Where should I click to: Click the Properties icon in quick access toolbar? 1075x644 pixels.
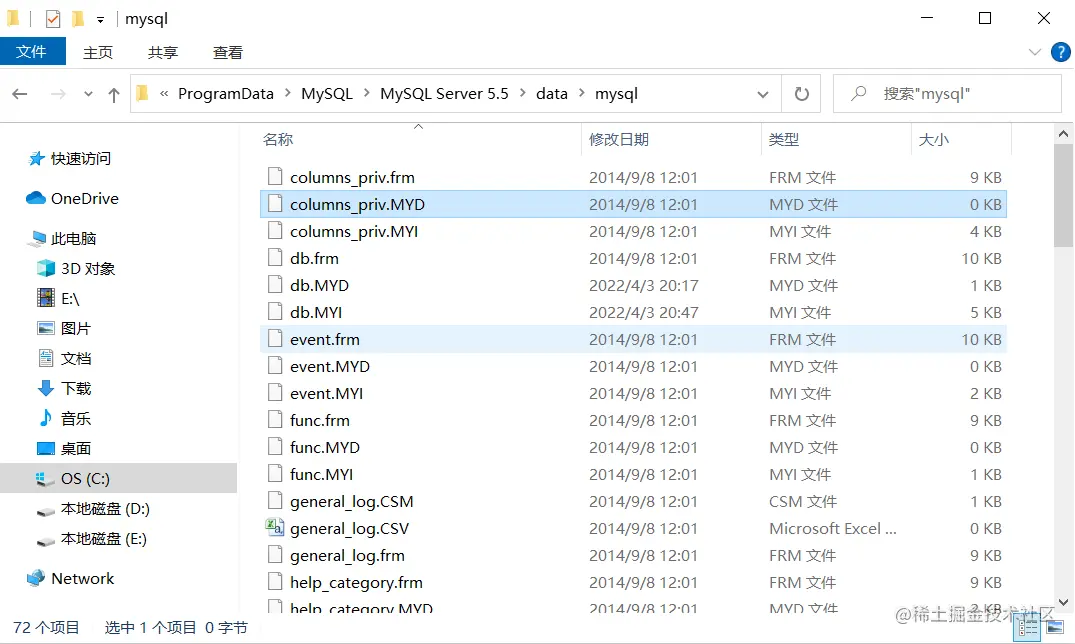[x=53, y=19]
